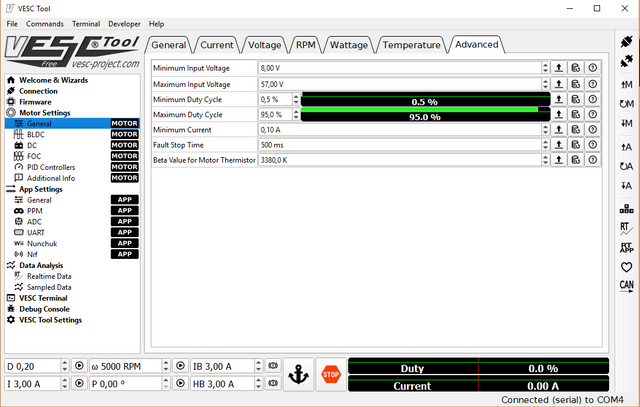Click the Duty 0.0 % display bar
Screen dimensions: 640x407
click(x=478, y=366)
